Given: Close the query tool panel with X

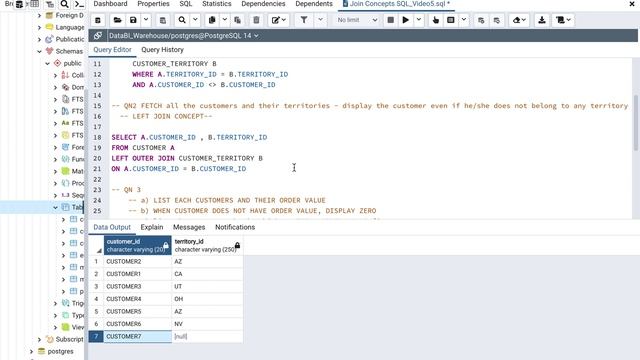Looking at the screenshot, I should pos(632,4).
